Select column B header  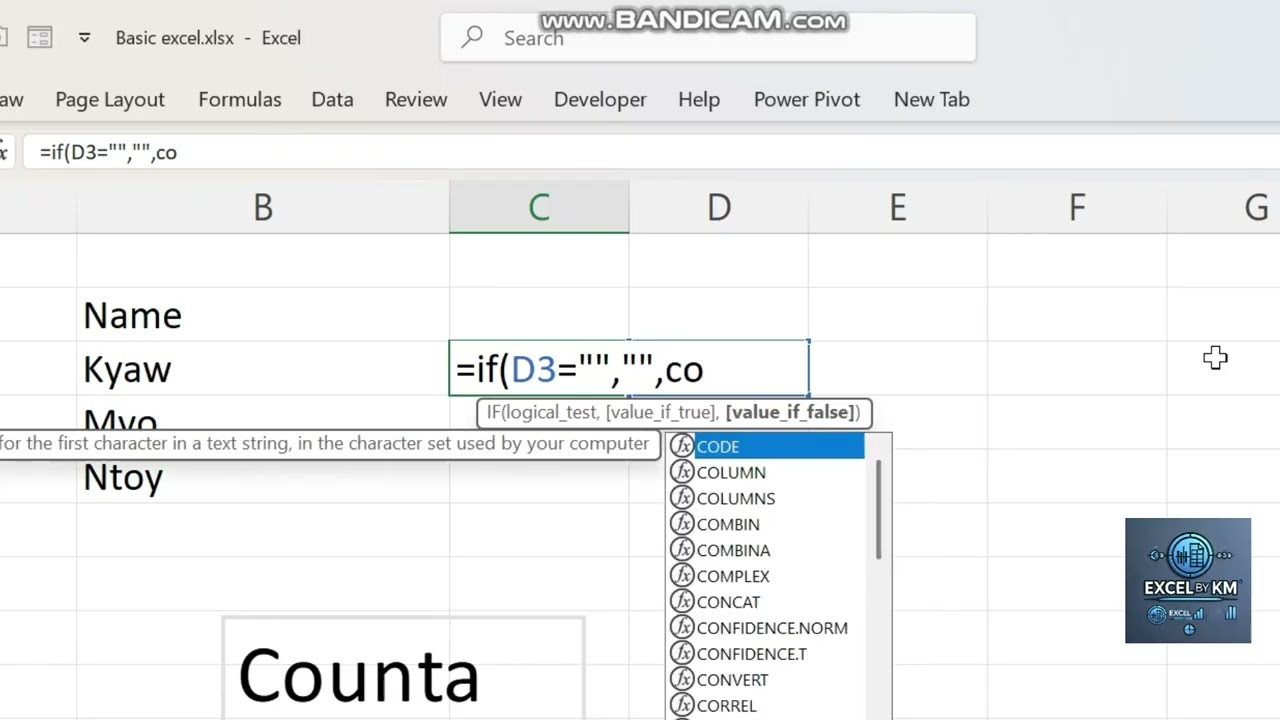tap(263, 207)
